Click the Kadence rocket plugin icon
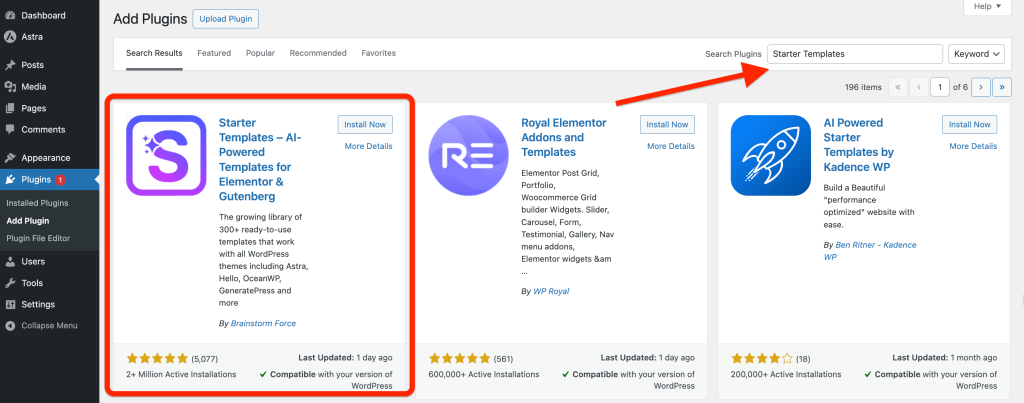Image resolution: width=1024 pixels, height=403 pixels. [x=770, y=156]
